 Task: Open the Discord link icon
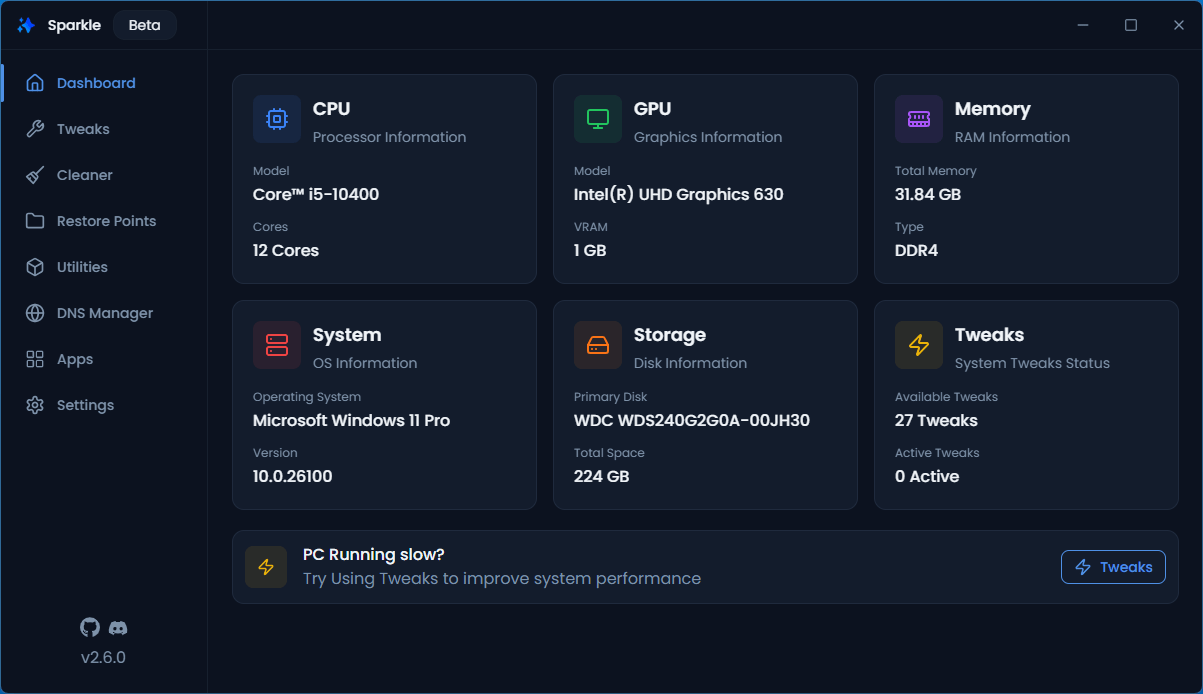[118, 628]
